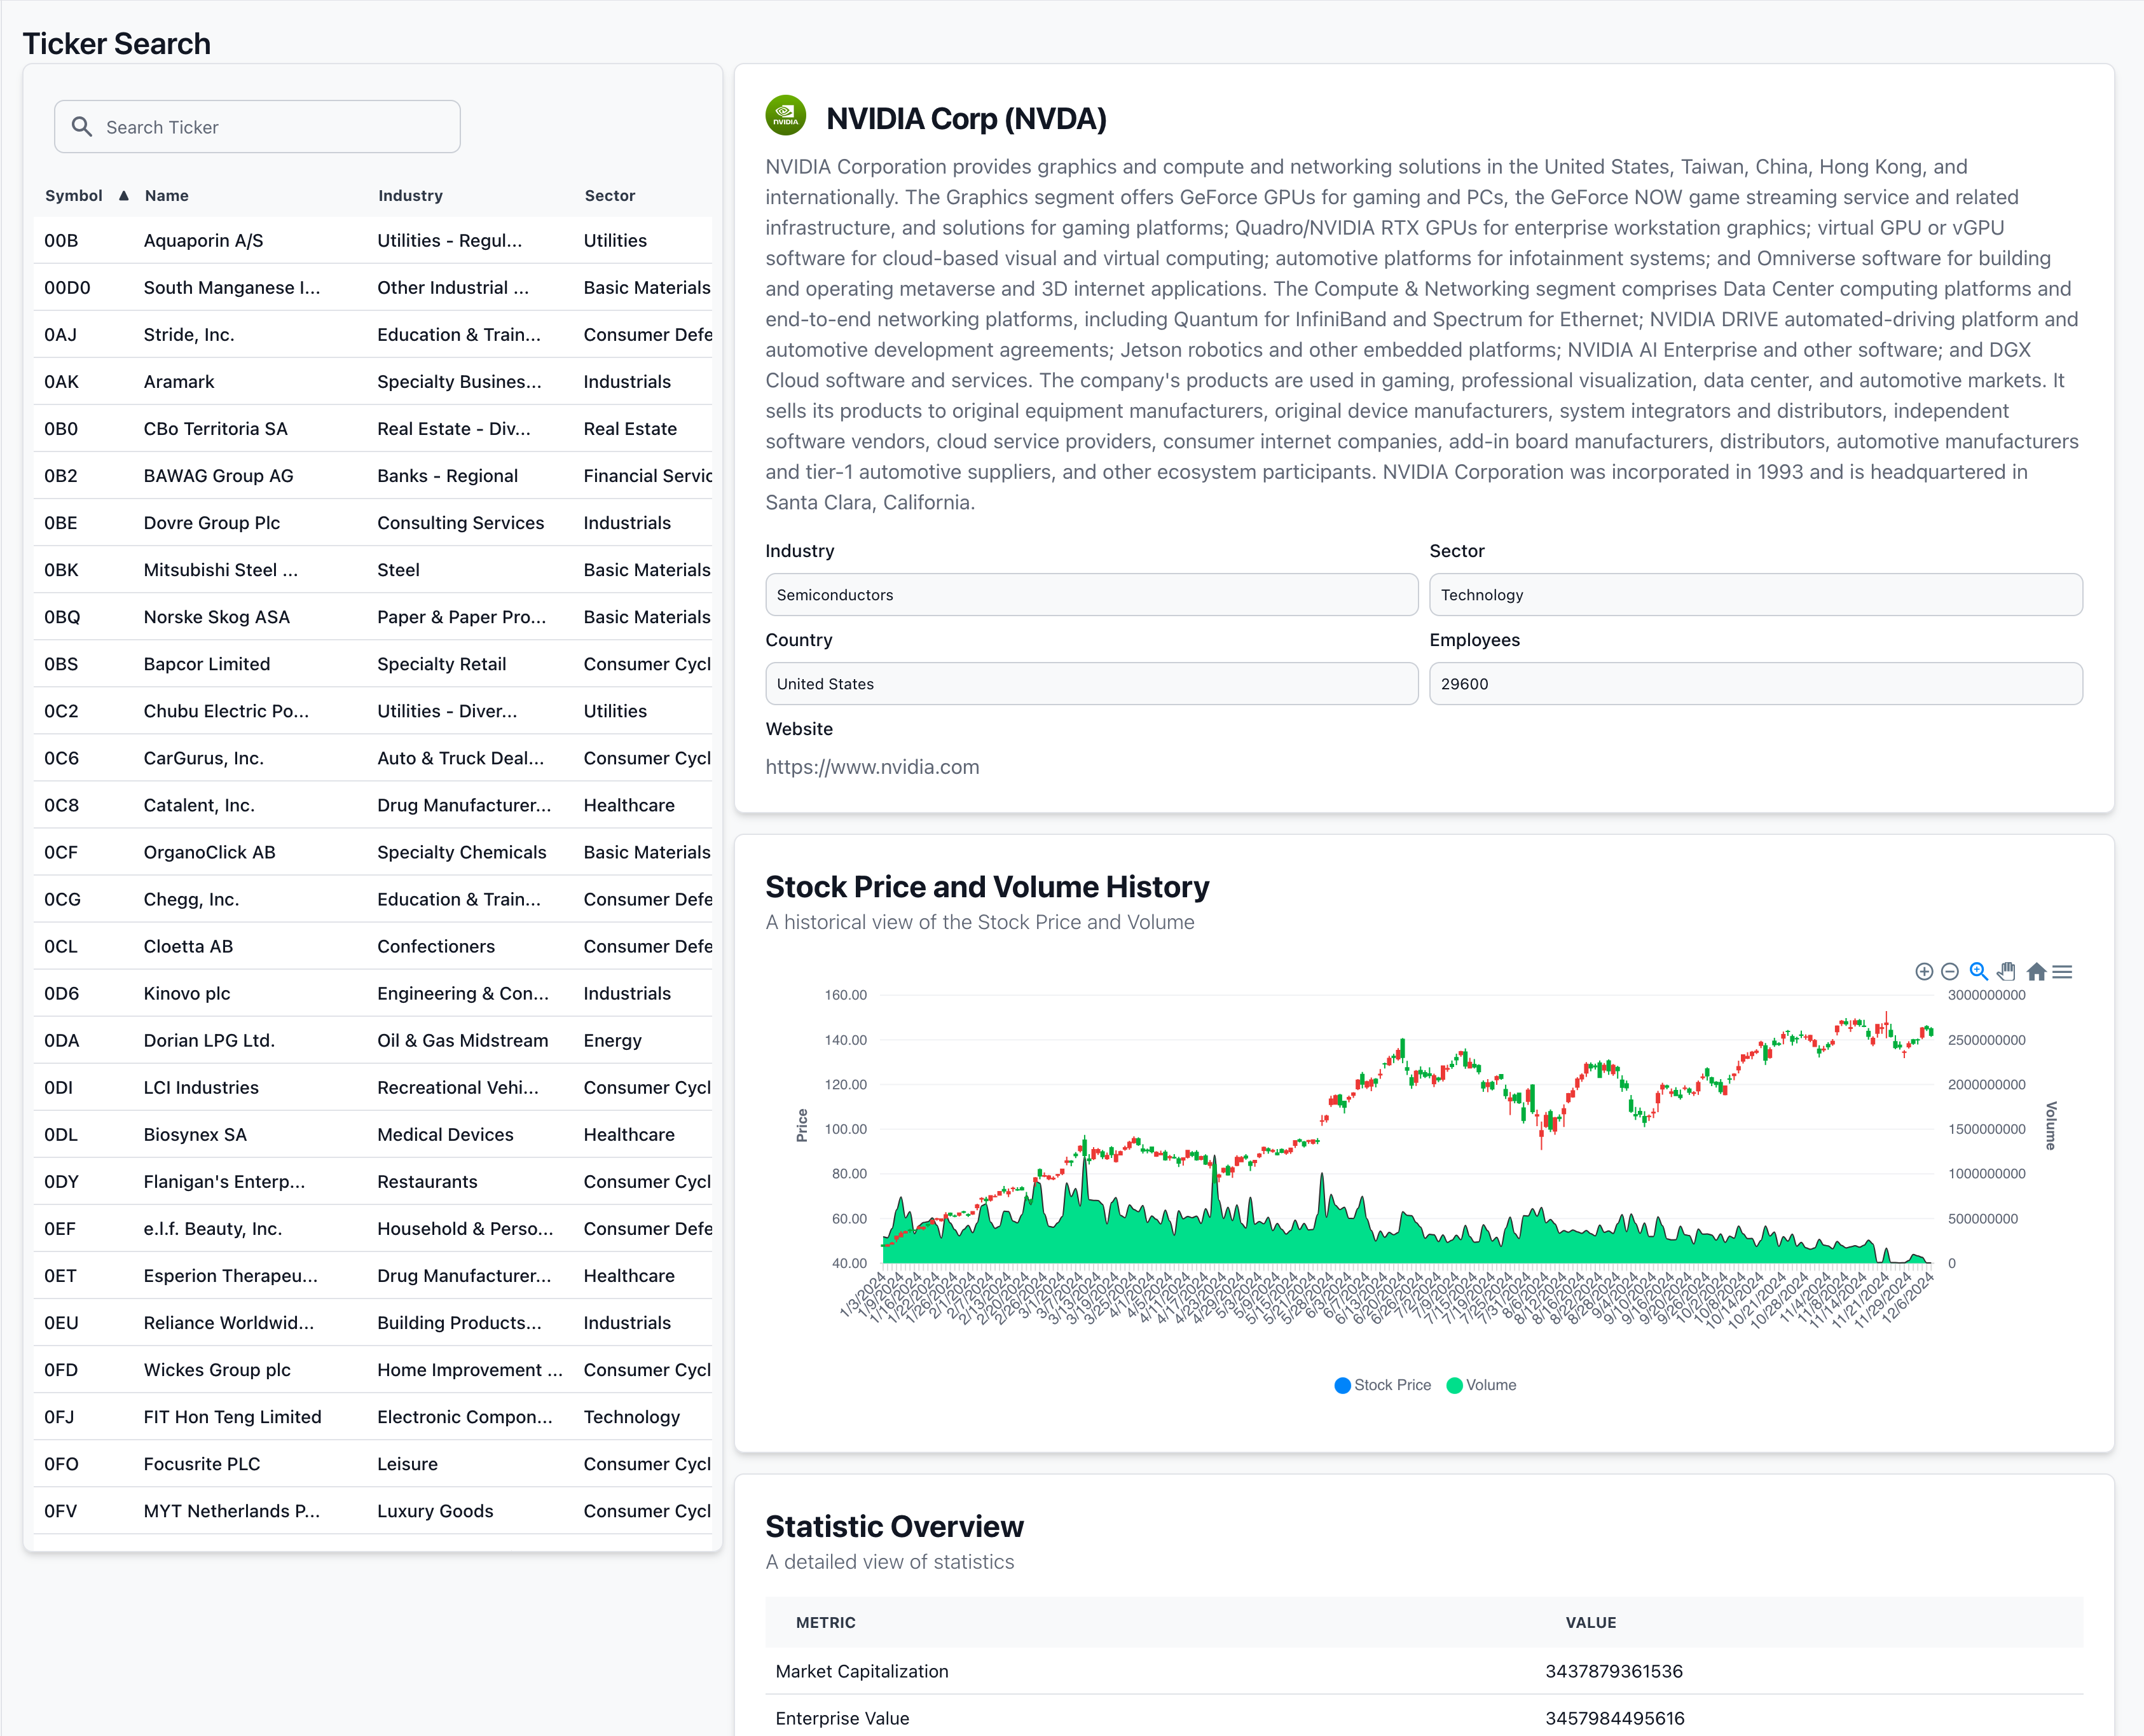Sort table by Sector column header
2144x1736 pixels.
coord(610,195)
